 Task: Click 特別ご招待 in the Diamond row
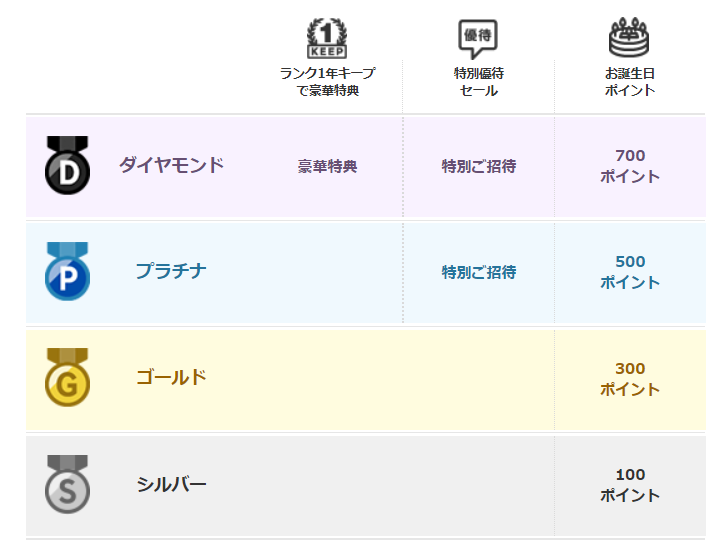(x=479, y=166)
